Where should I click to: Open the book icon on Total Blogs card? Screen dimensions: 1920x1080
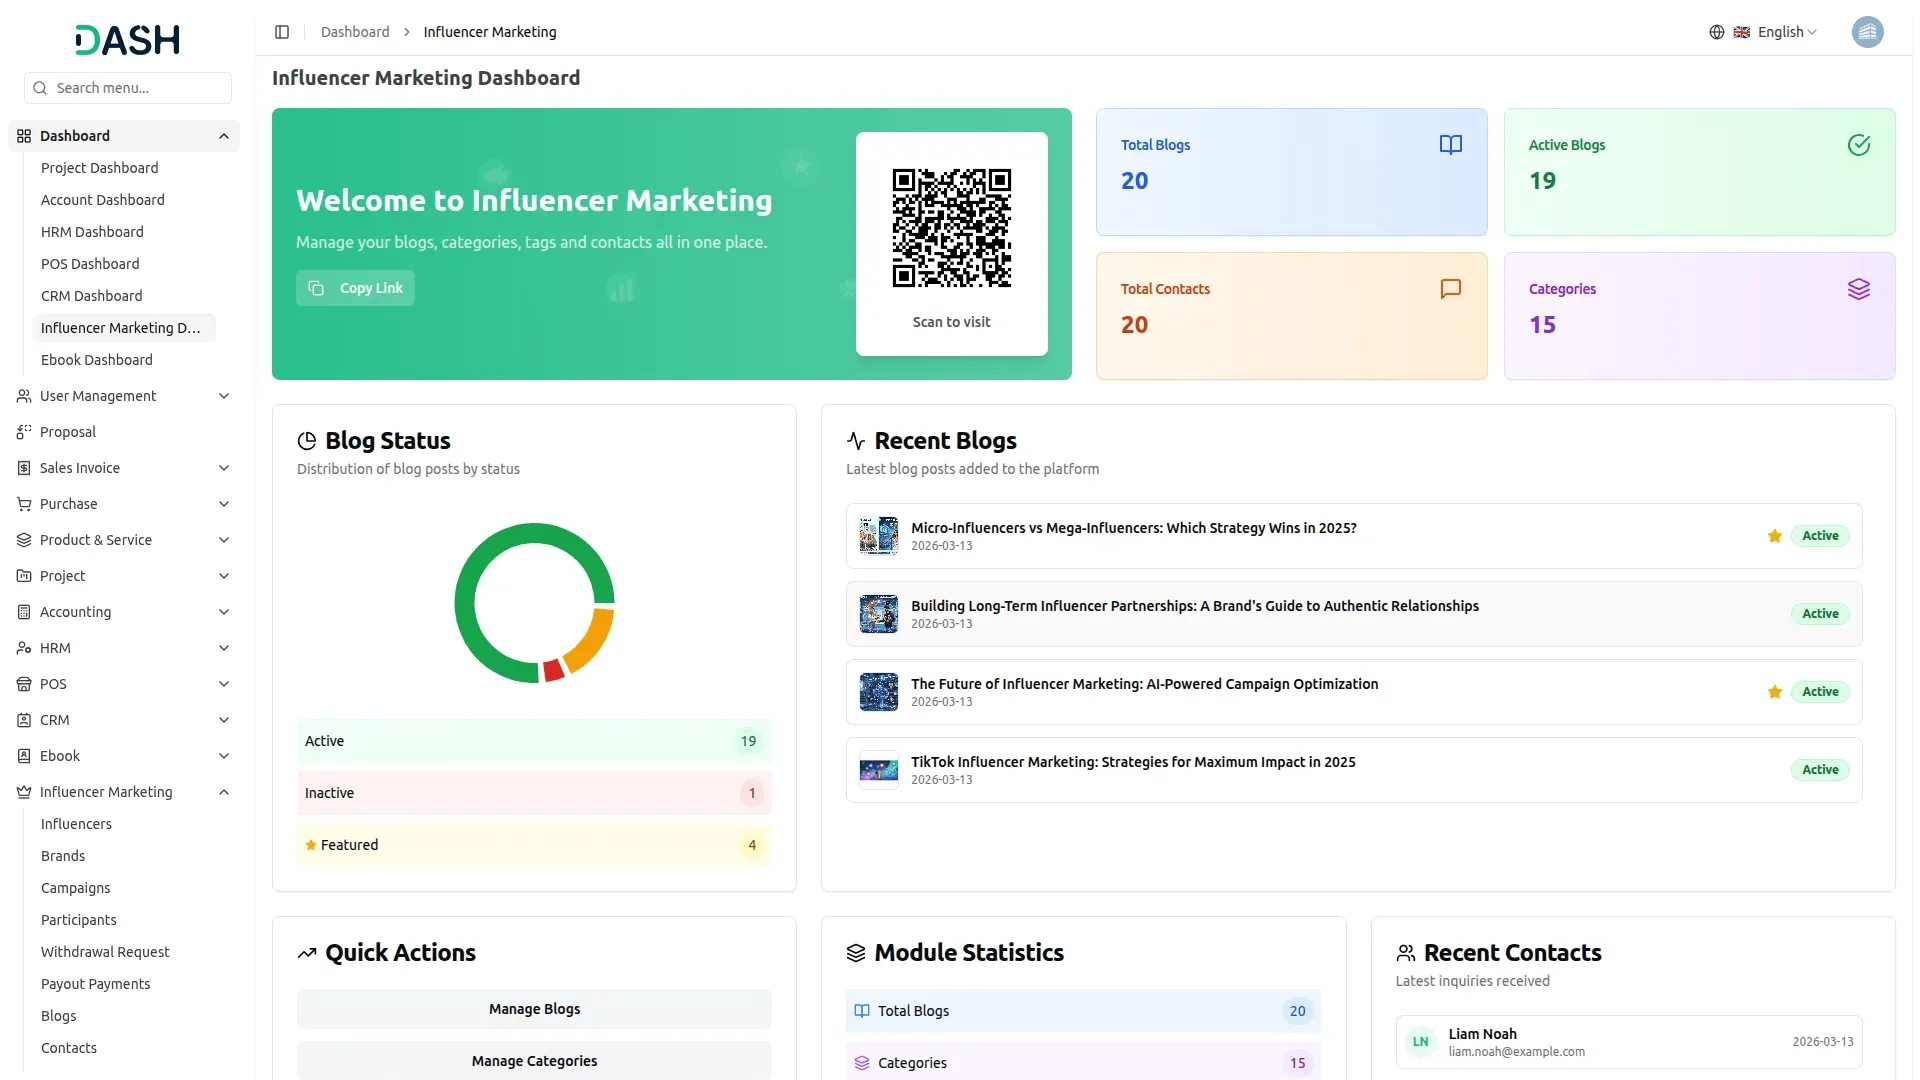pos(1451,144)
